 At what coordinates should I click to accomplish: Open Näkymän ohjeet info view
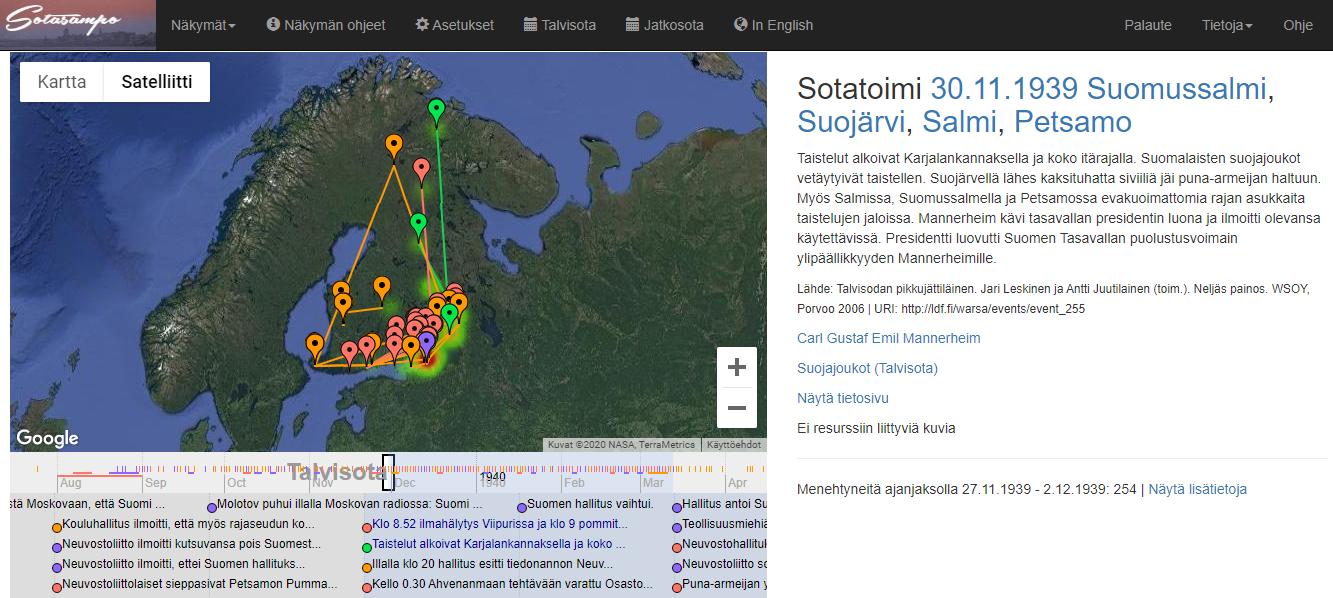pyautogui.click(x=325, y=25)
